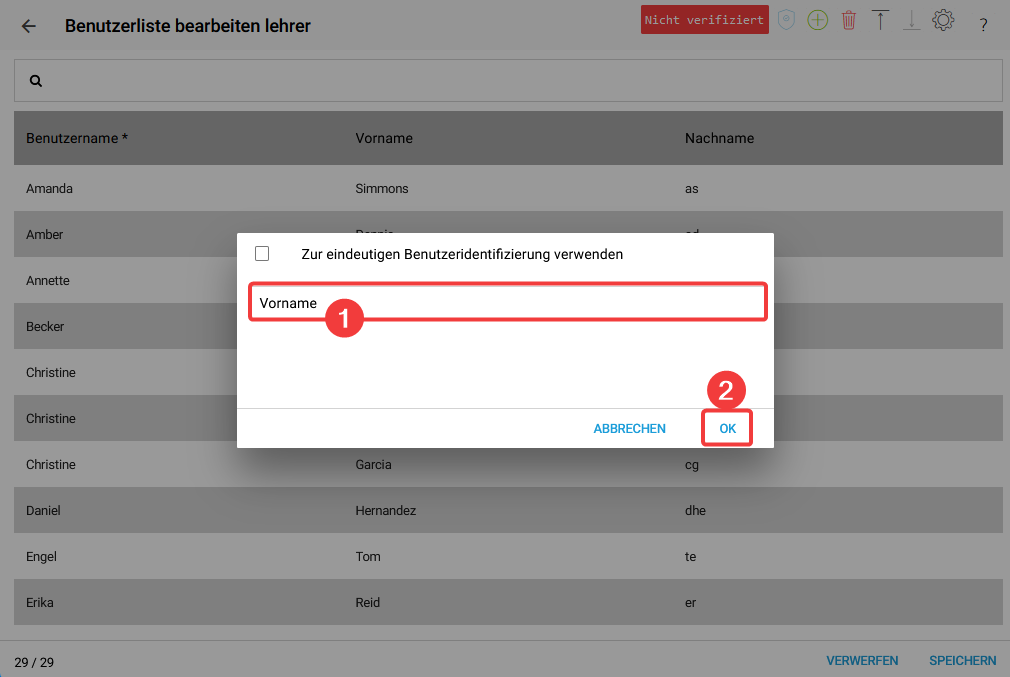Click the green plus add icon

click(818, 20)
